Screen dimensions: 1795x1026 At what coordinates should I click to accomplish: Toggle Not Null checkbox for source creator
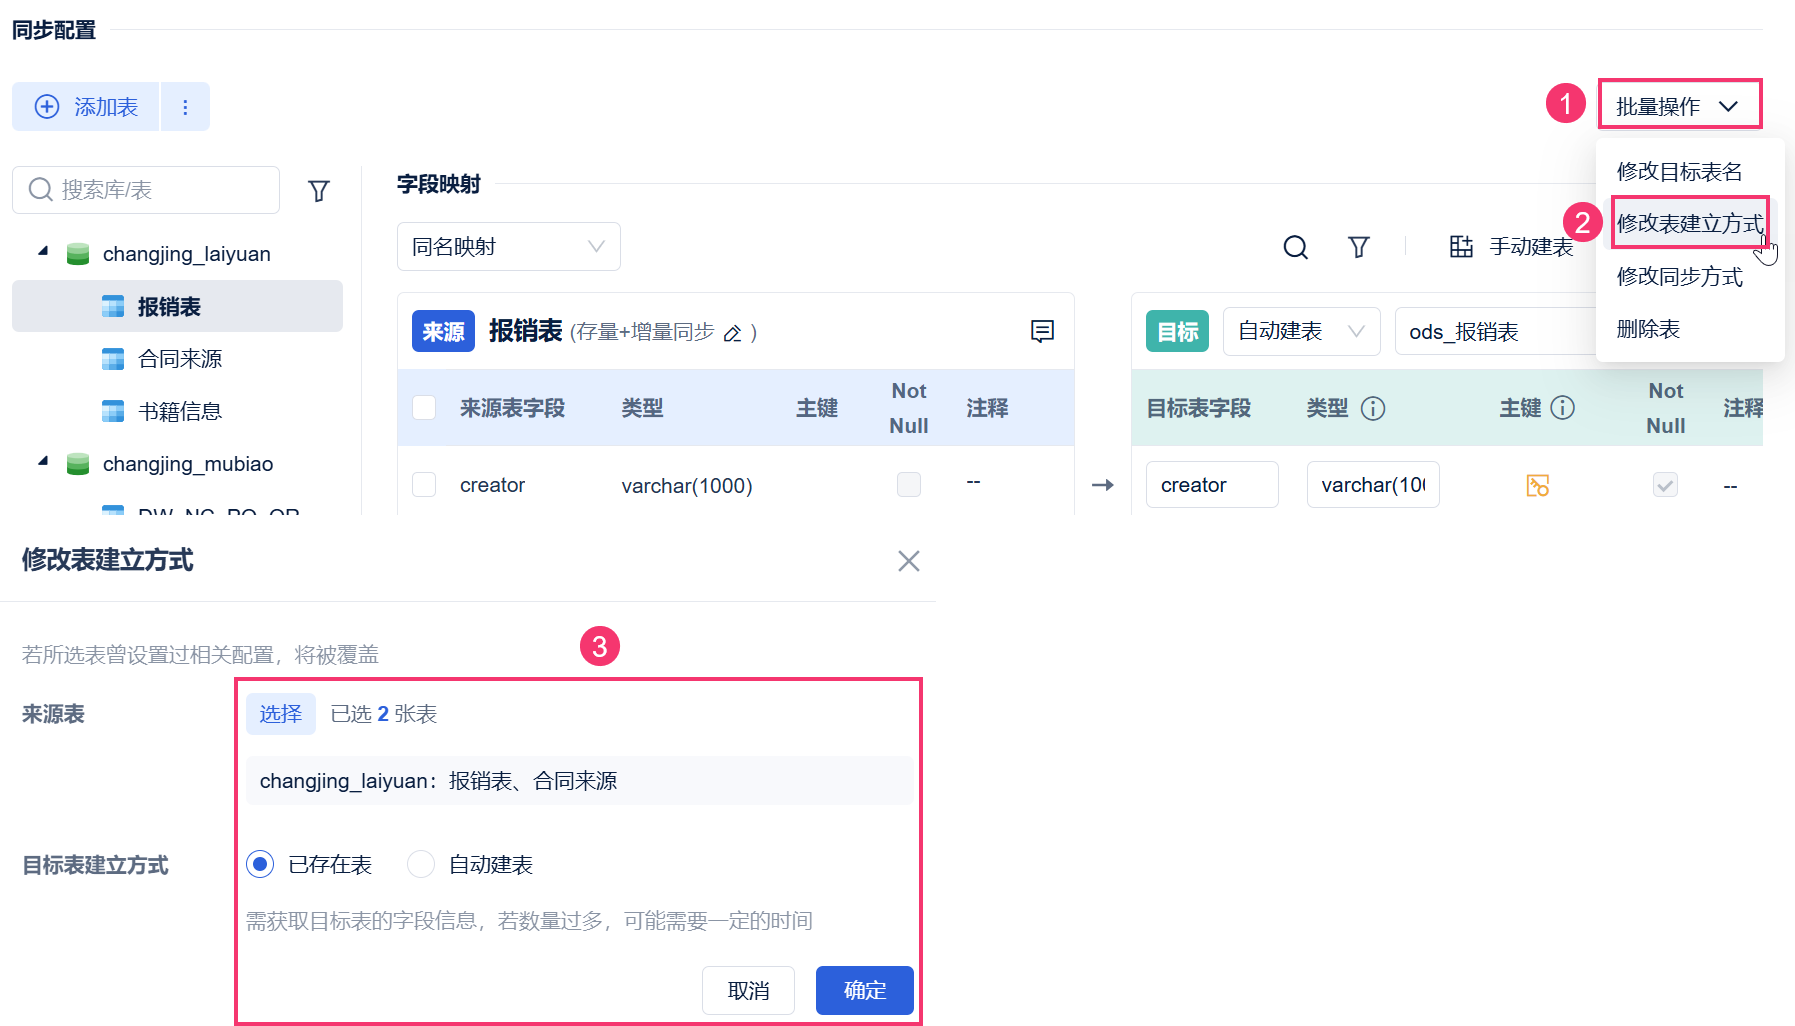point(909,485)
